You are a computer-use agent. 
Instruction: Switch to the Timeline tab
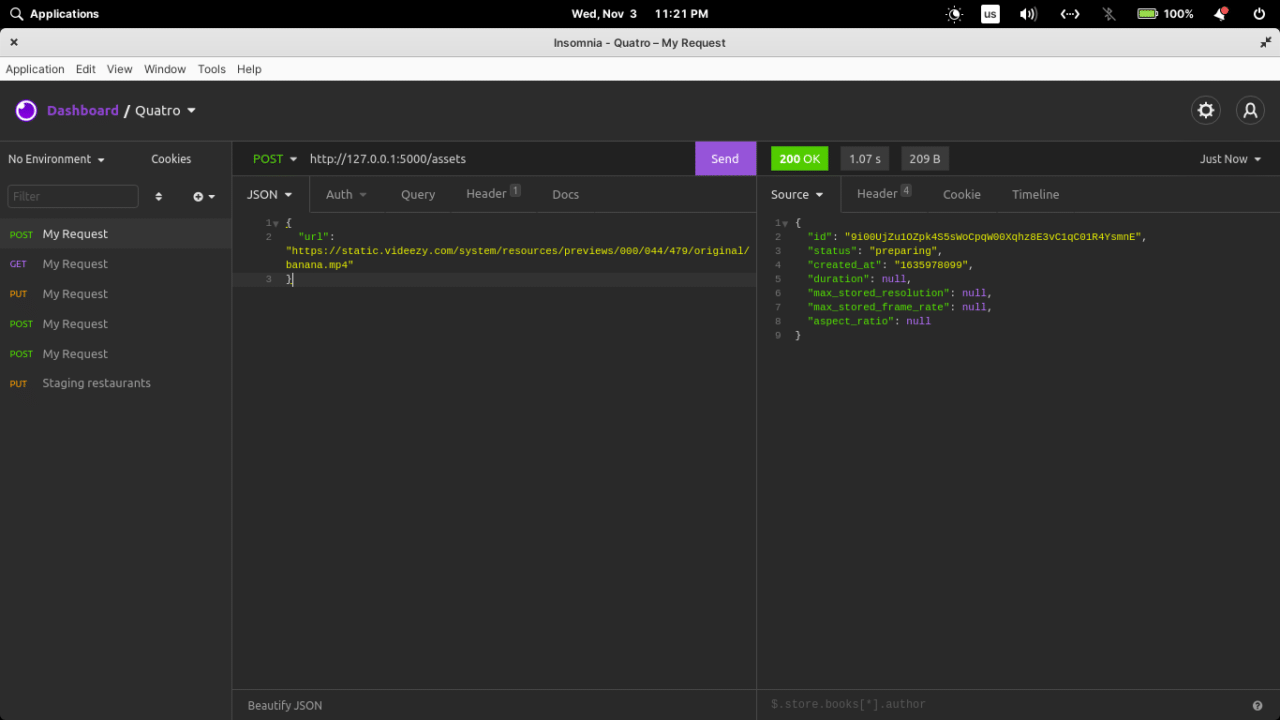tap(1035, 195)
